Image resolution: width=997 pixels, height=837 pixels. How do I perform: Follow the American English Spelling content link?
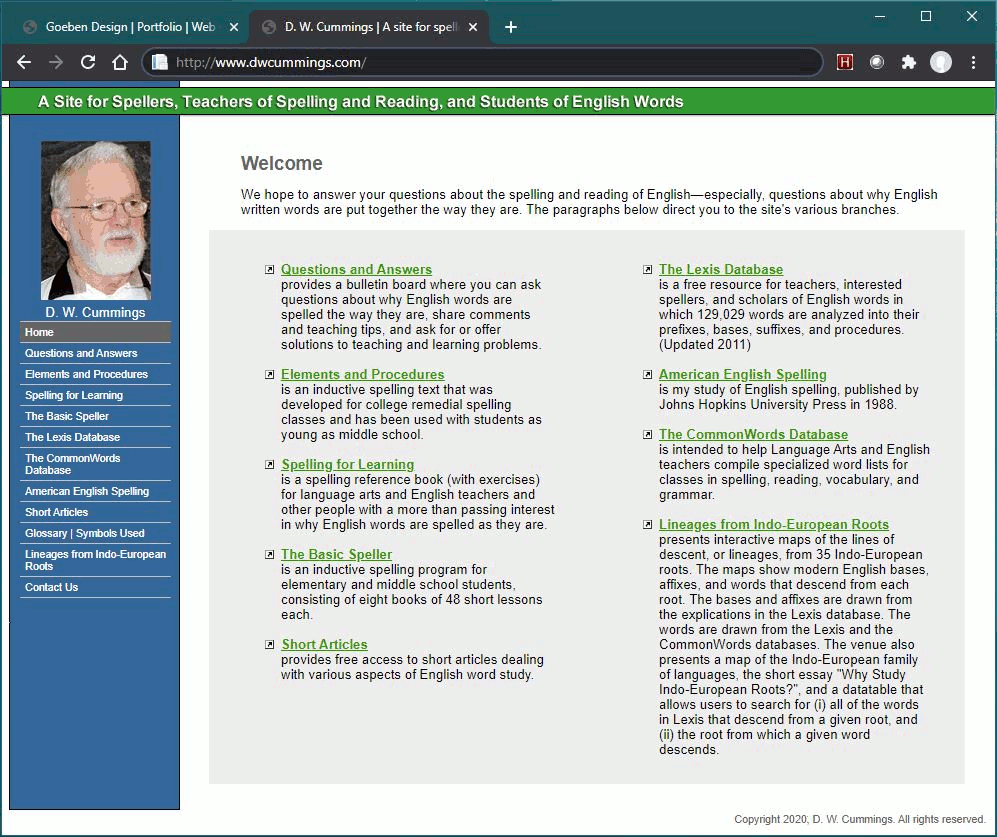pos(743,375)
